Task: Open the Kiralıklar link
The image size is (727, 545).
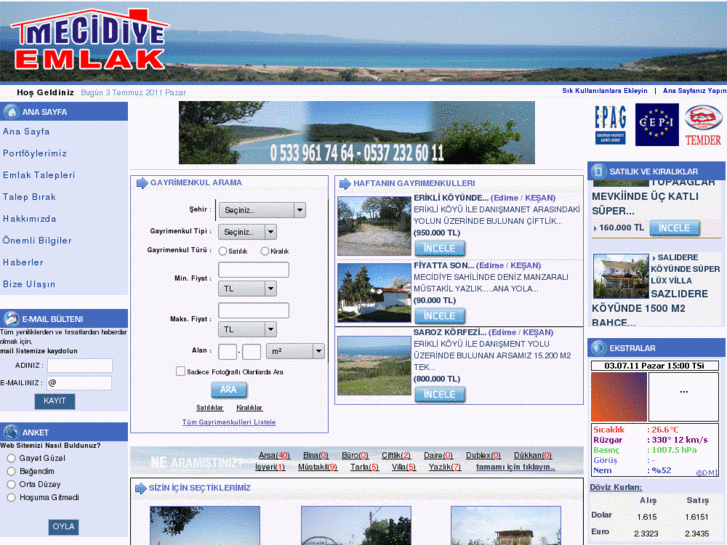Action: (249, 408)
